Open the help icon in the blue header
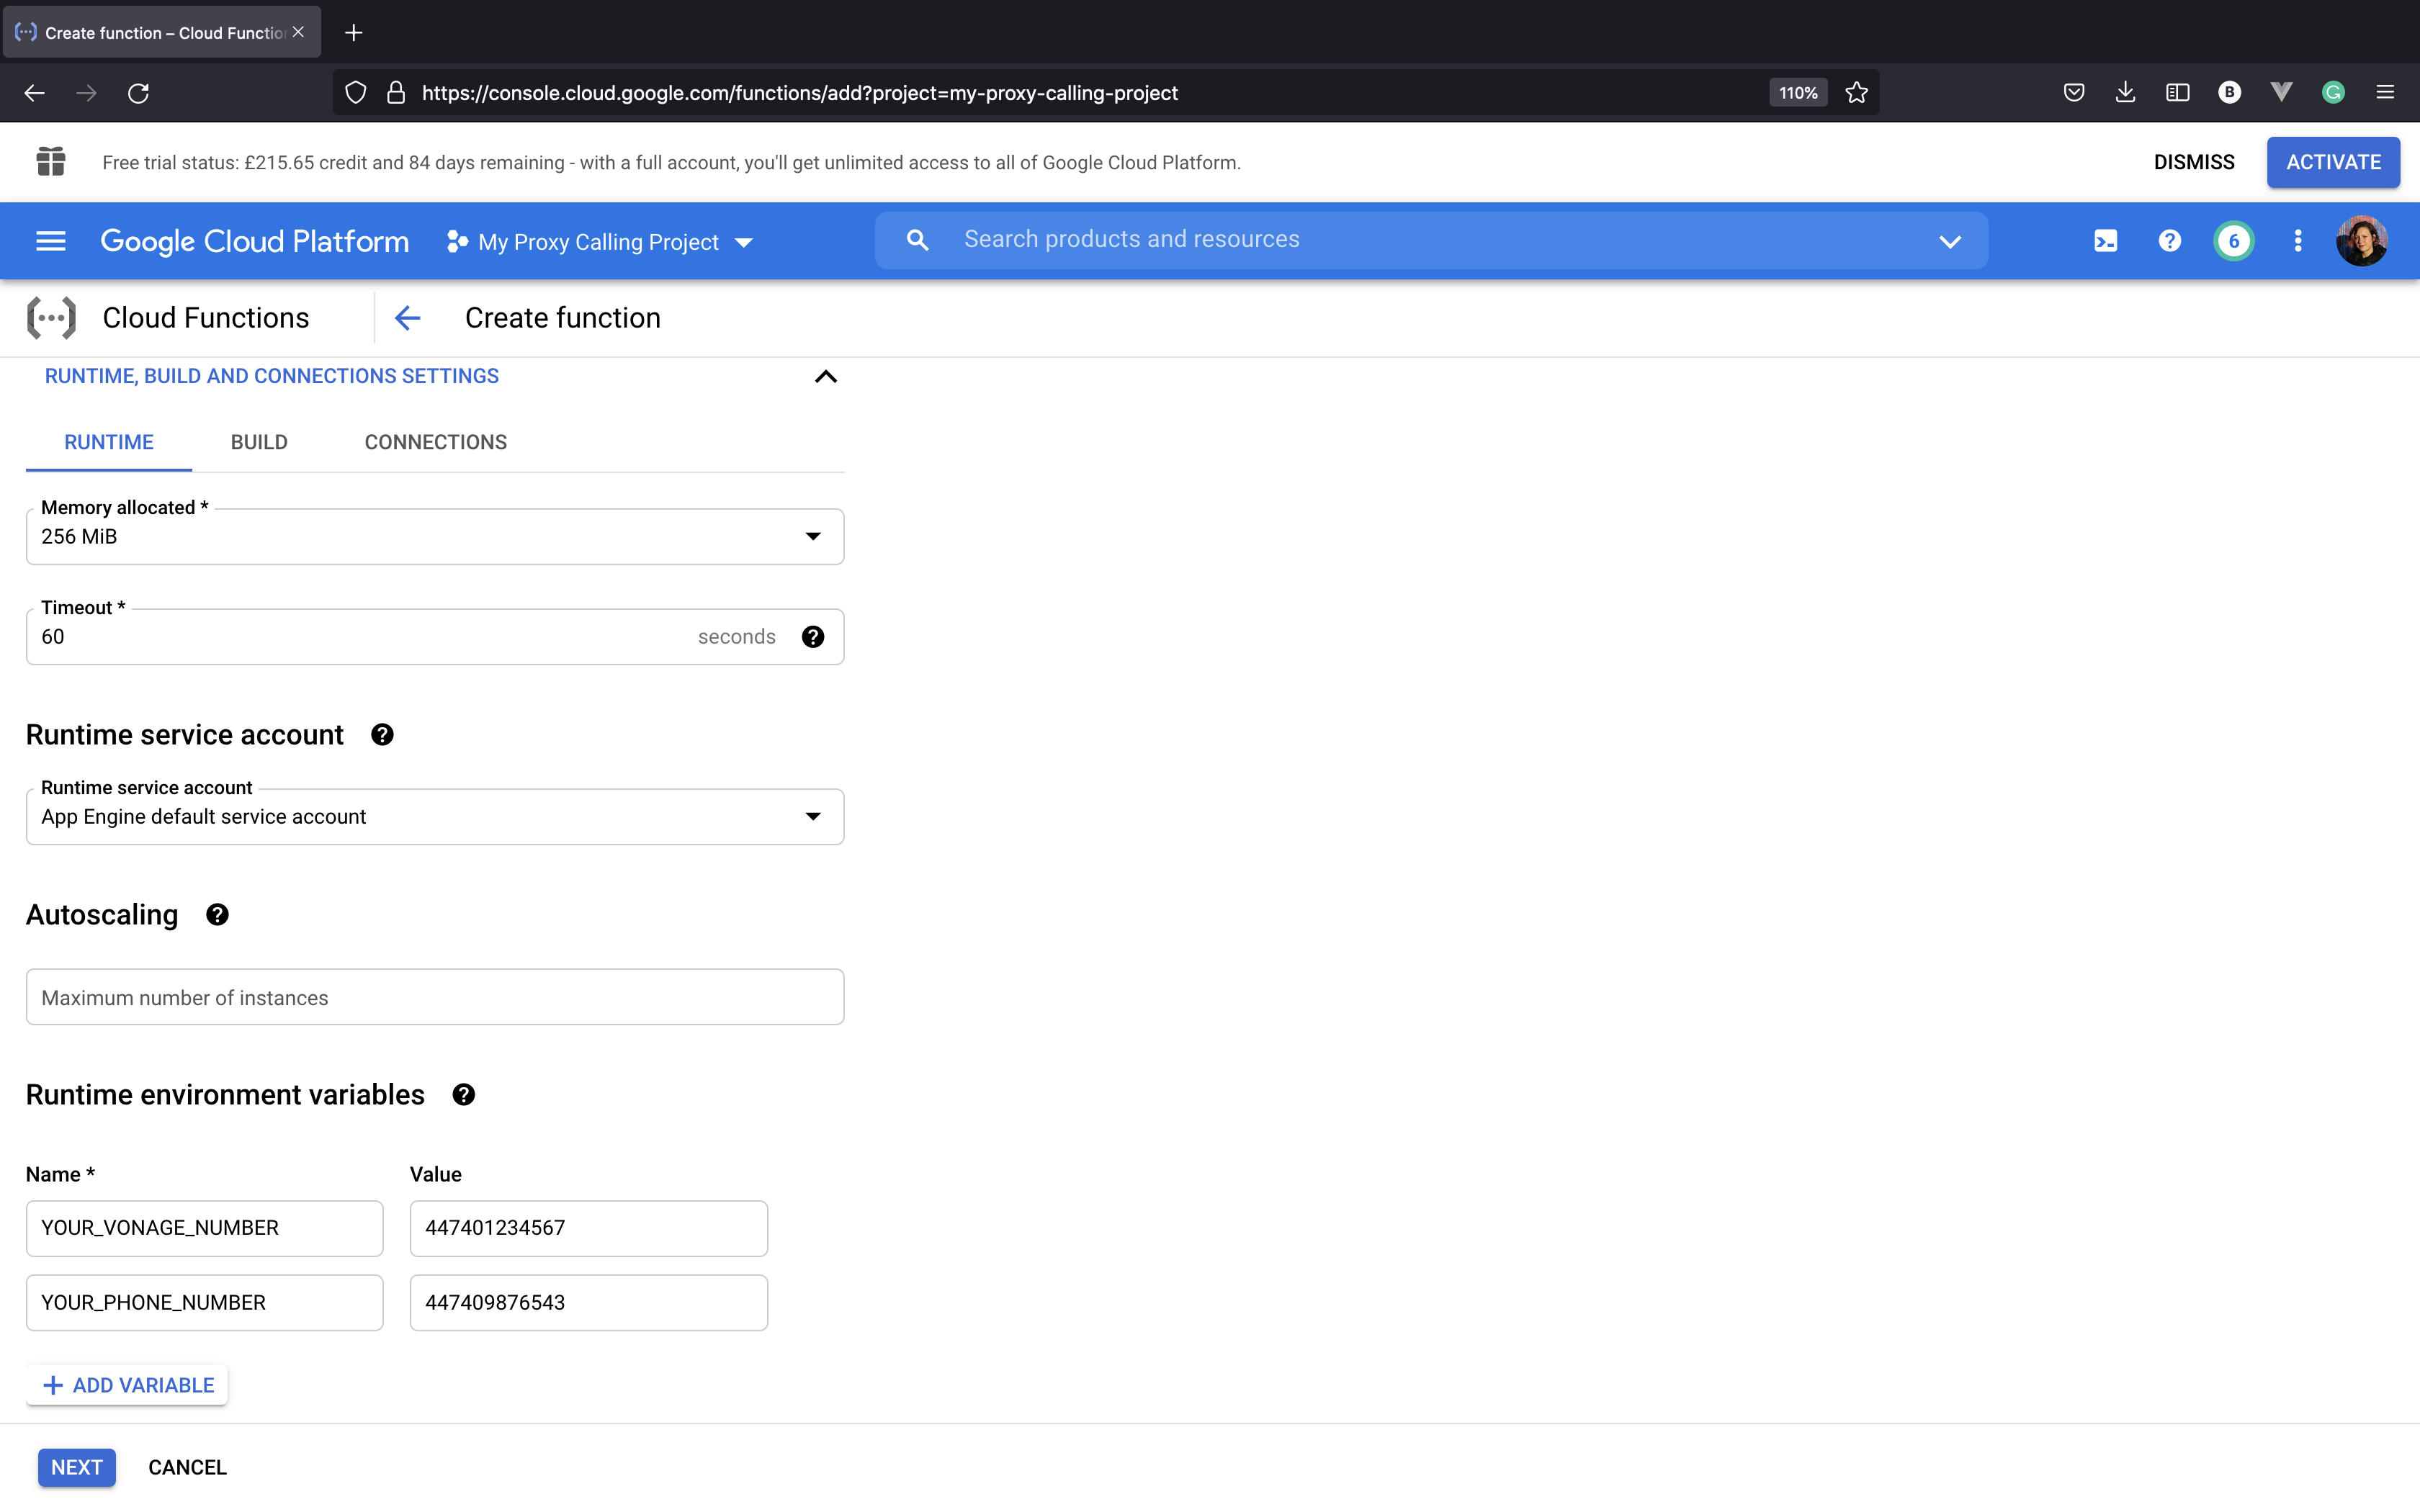This screenshot has height=1512, width=2420. [2169, 241]
